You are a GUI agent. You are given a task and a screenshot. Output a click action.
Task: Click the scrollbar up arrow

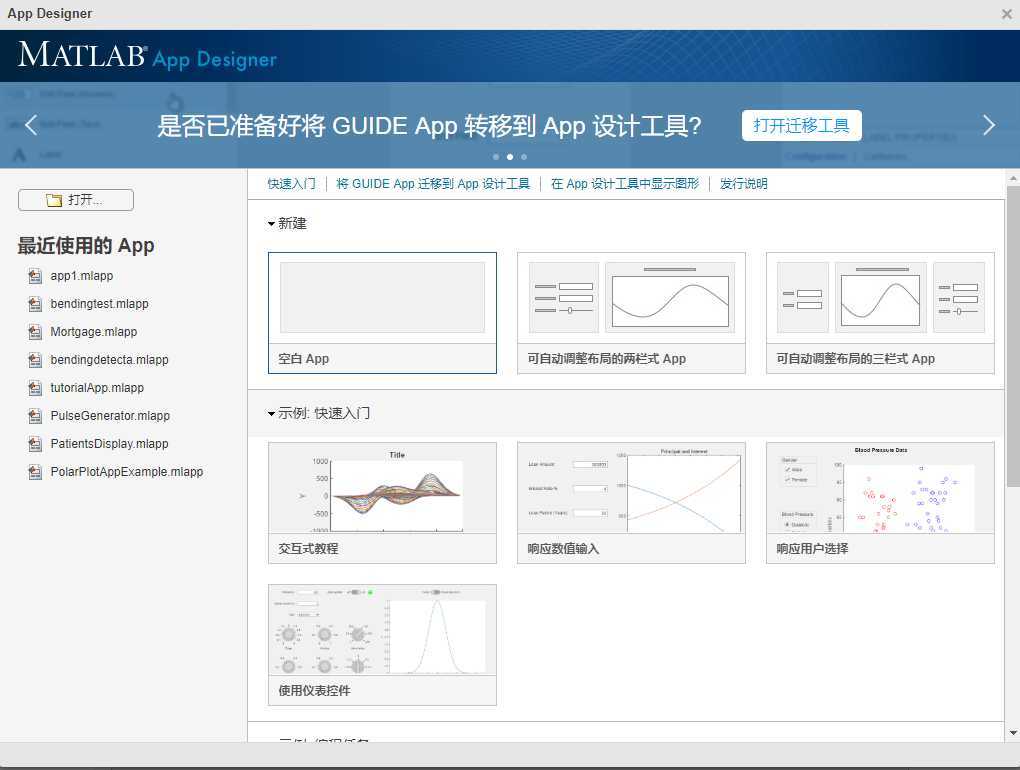coord(1013,178)
